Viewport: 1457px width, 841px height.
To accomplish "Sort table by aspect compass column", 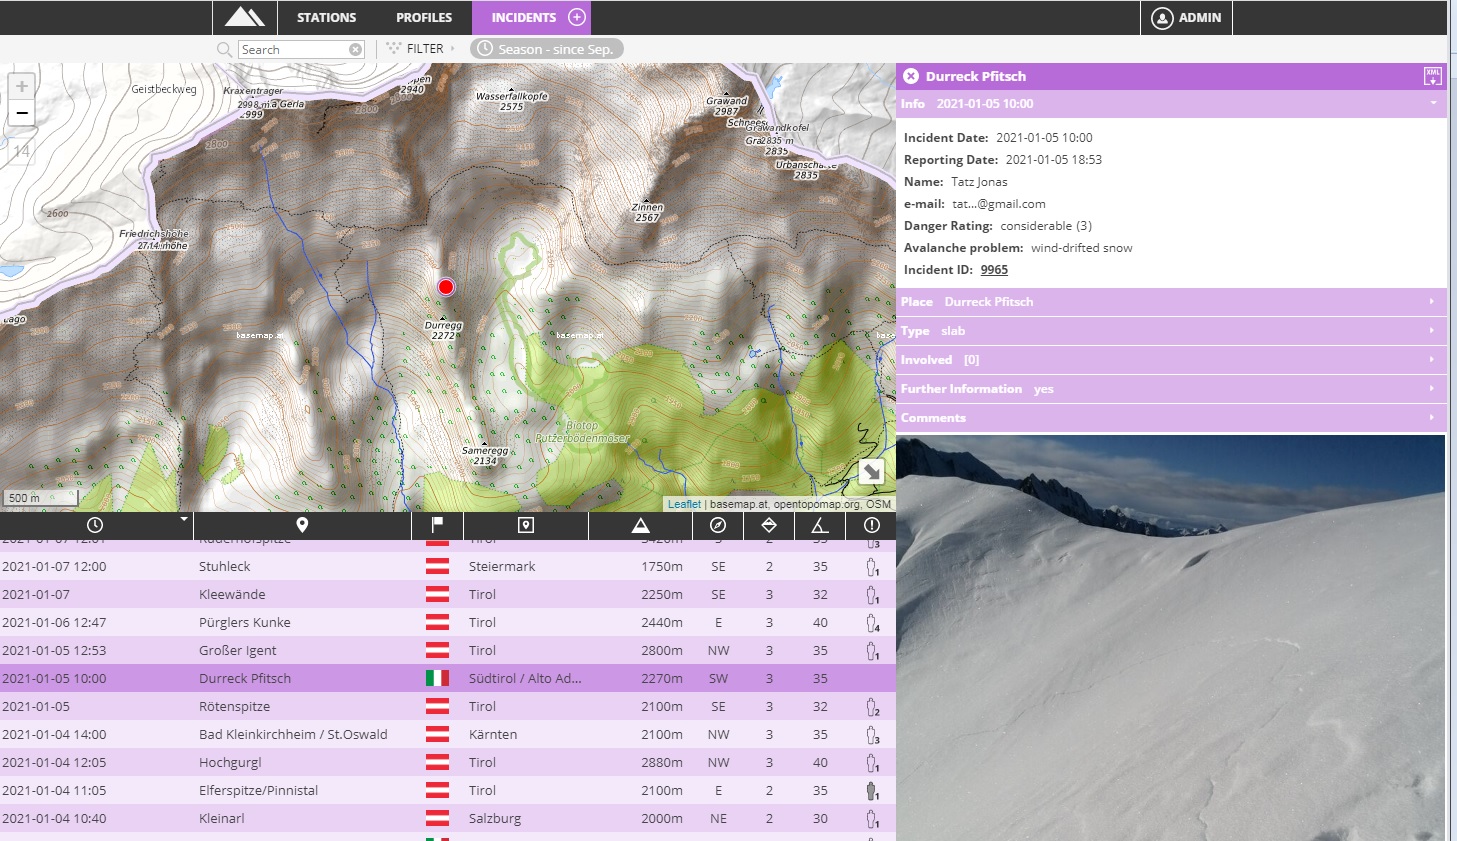I will click(x=718, y=525).
